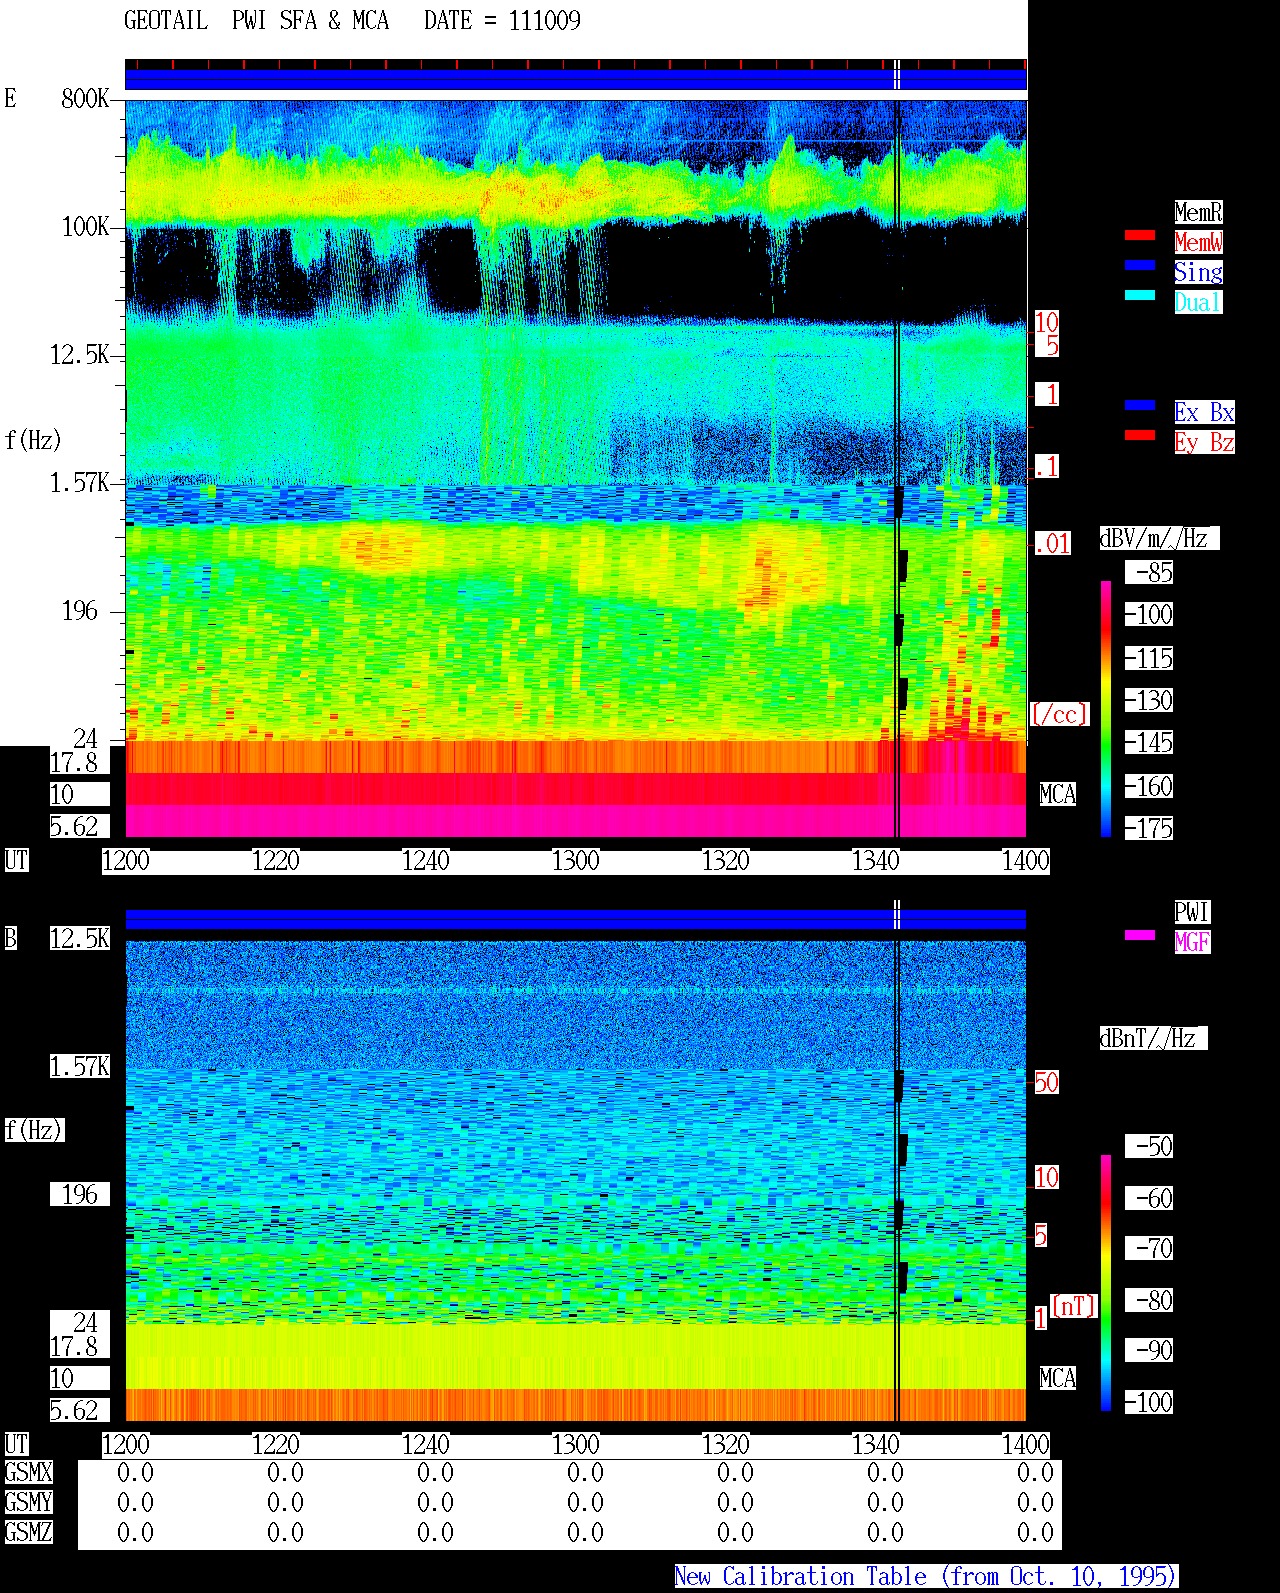Click the Ey Bz legend label
Image resolution: width=1280 pixels, height=1593 pixels.
1204,442
